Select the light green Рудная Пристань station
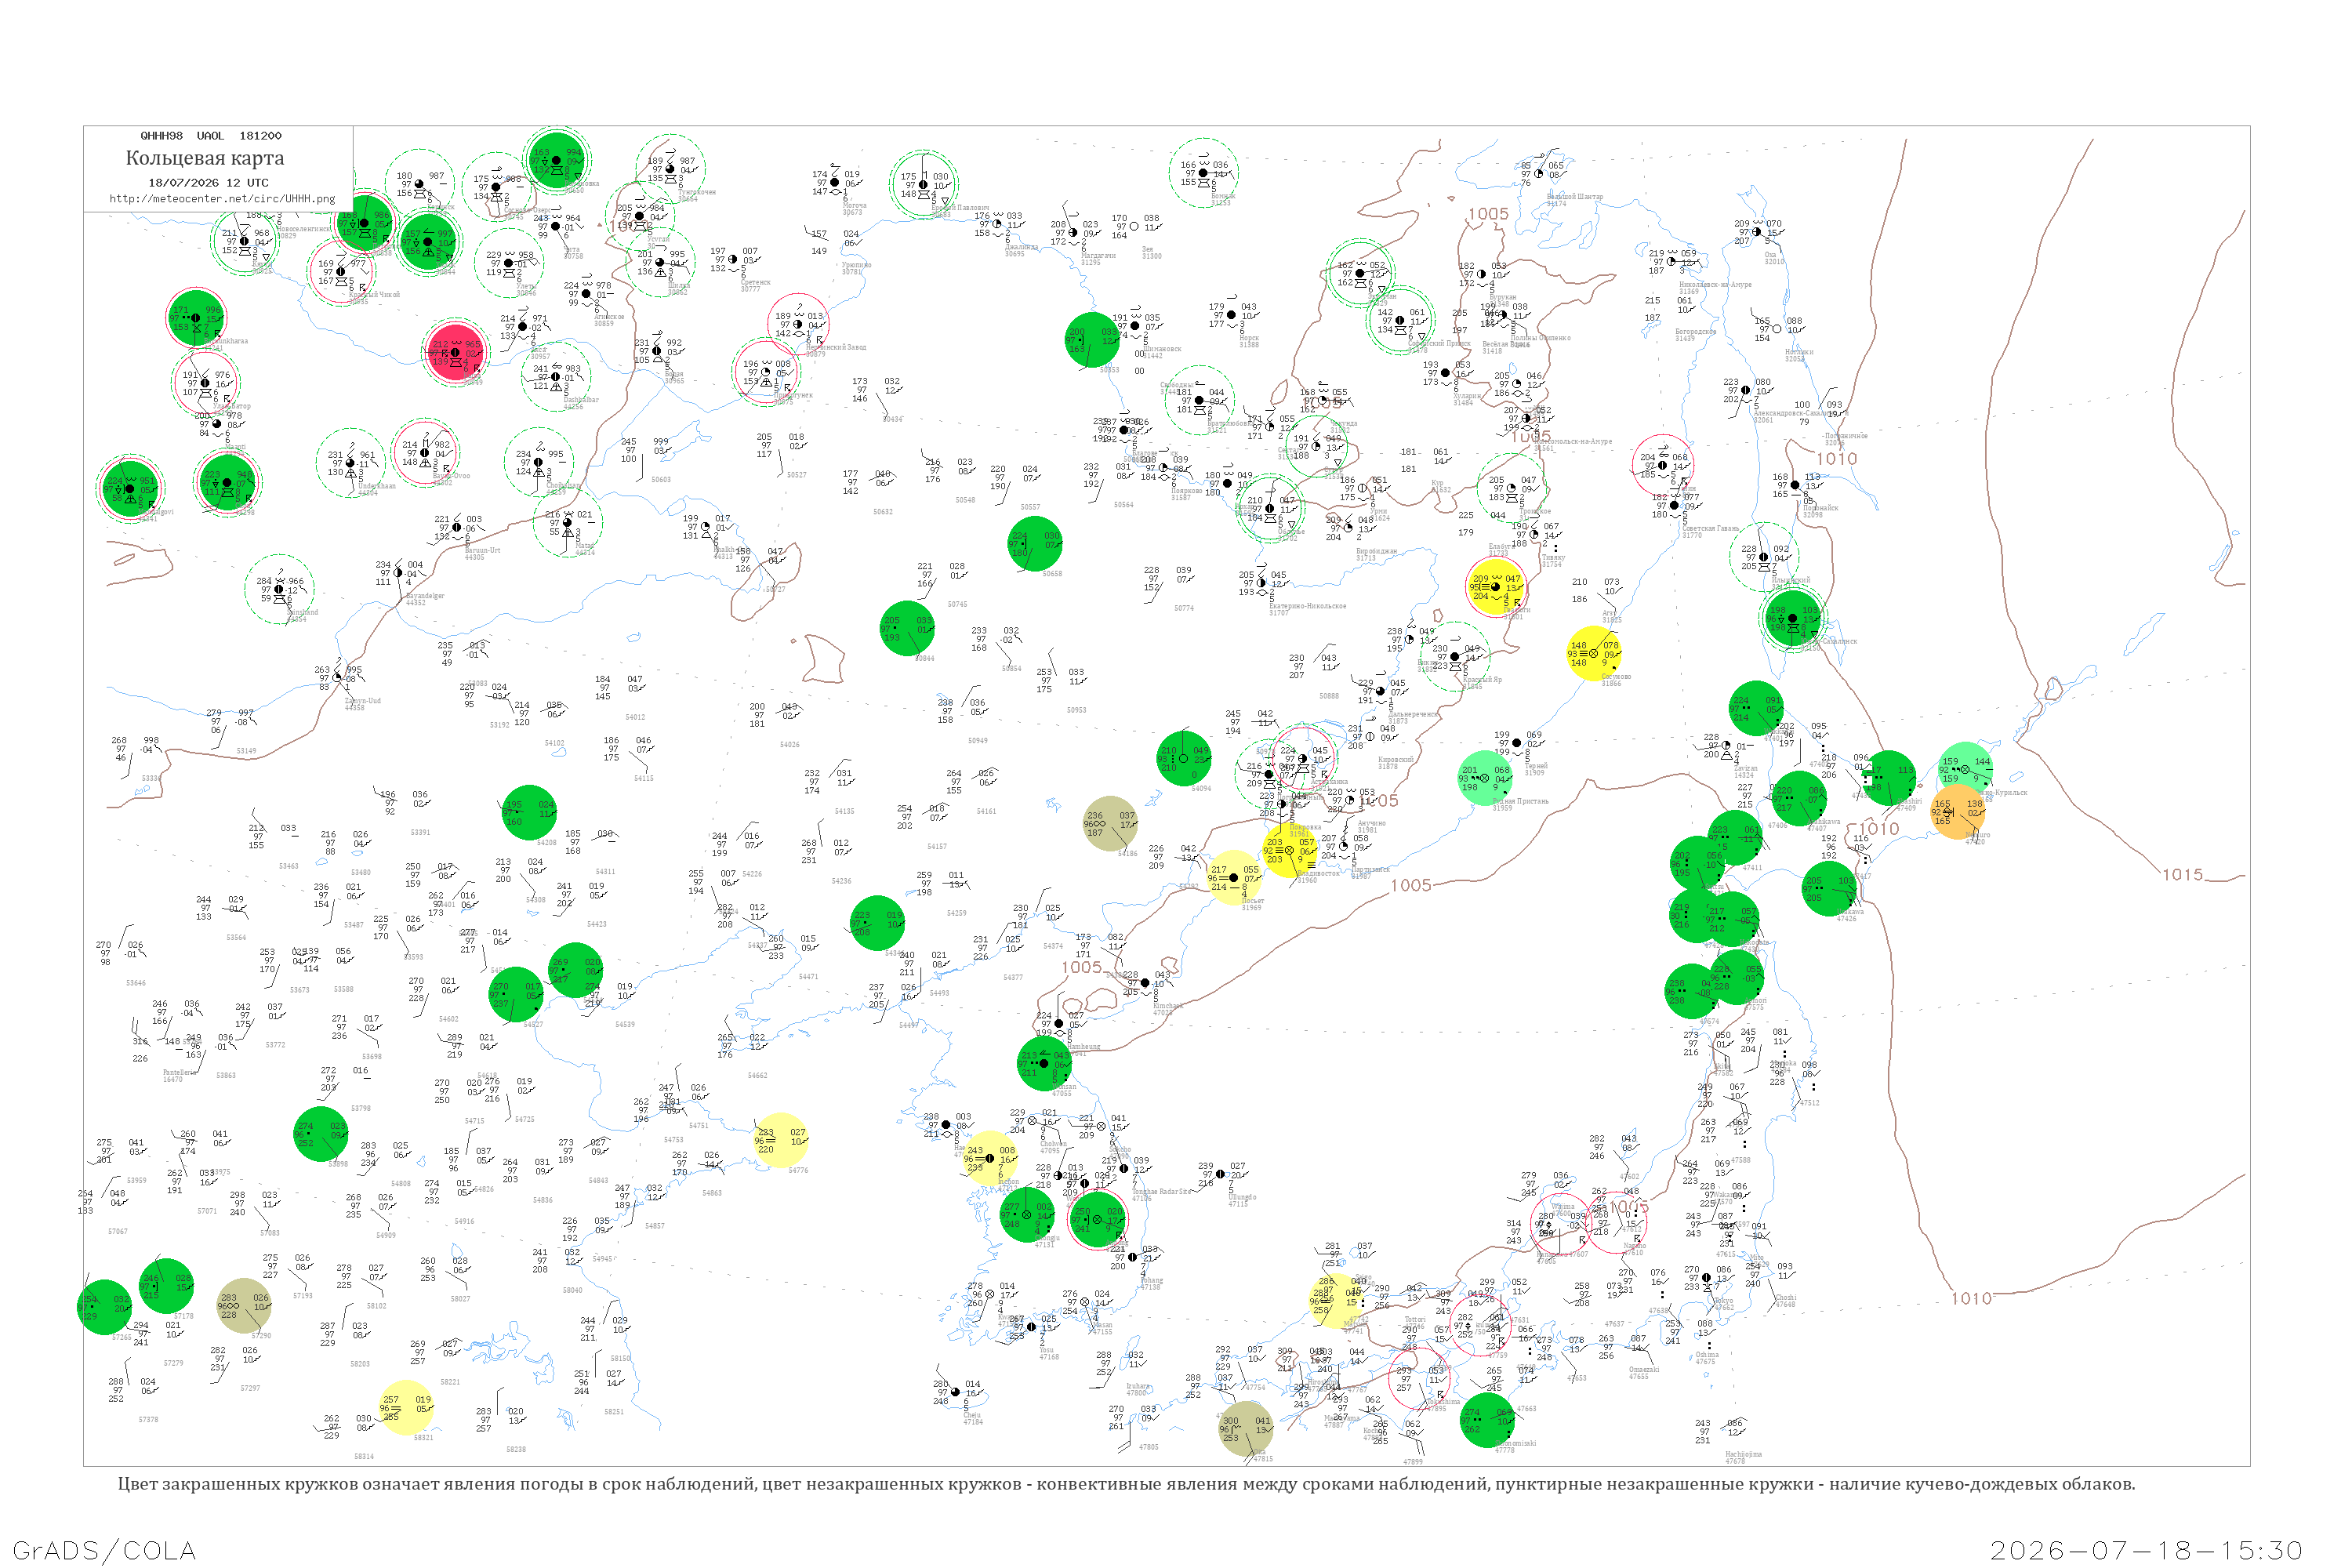 click(x=1485, y=778)
